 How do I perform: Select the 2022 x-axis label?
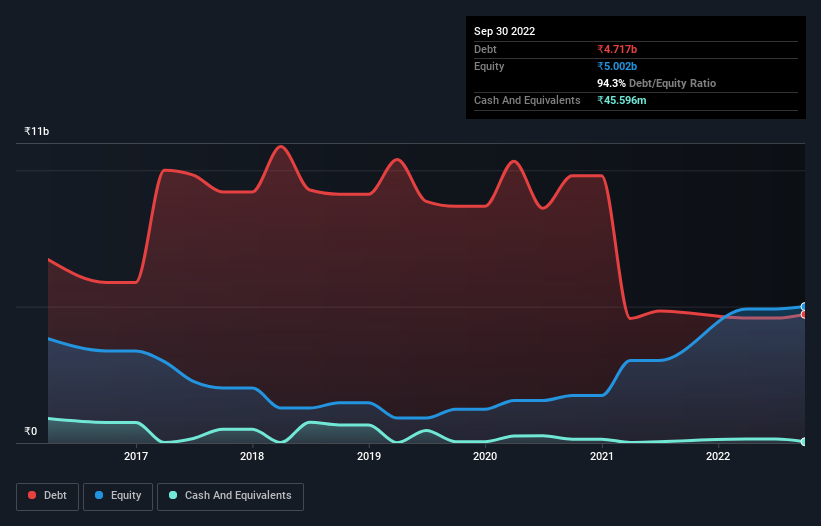pos(718,456)
